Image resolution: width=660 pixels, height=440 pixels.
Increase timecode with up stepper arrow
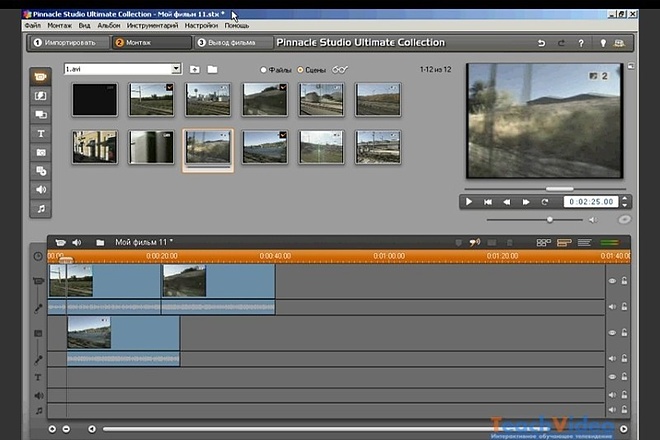(x=625, y=199)
